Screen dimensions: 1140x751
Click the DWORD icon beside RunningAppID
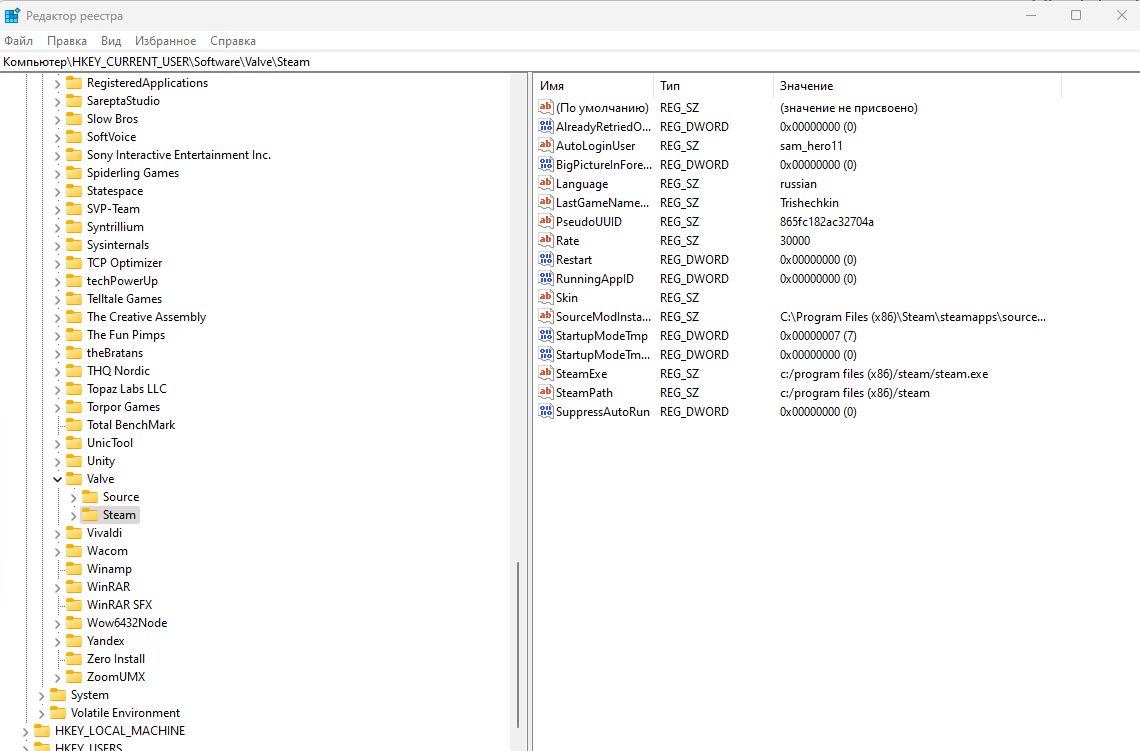pos(545,278)
